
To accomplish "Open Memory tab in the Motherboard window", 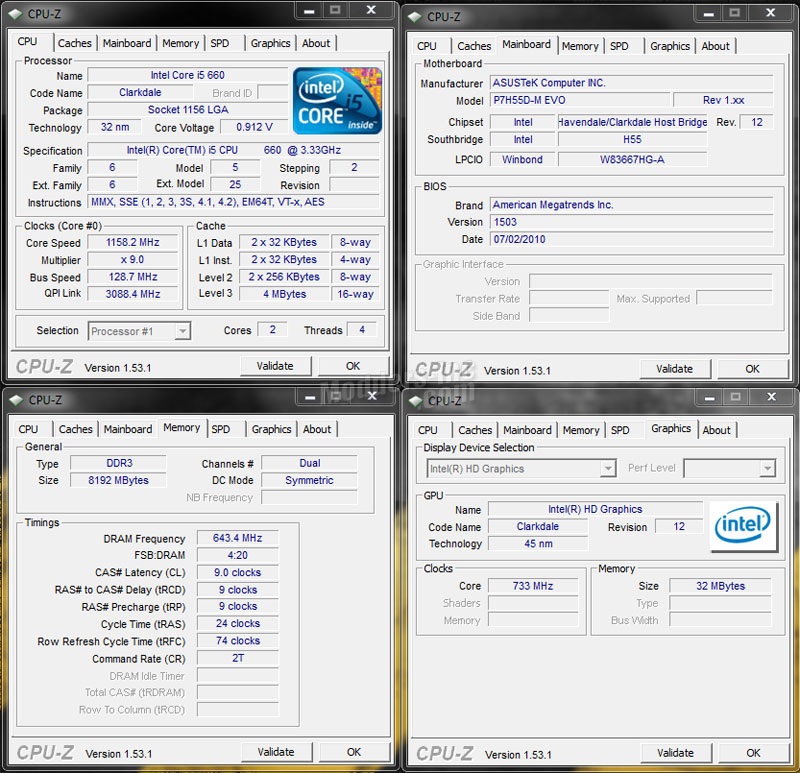I will coord(580,46).
